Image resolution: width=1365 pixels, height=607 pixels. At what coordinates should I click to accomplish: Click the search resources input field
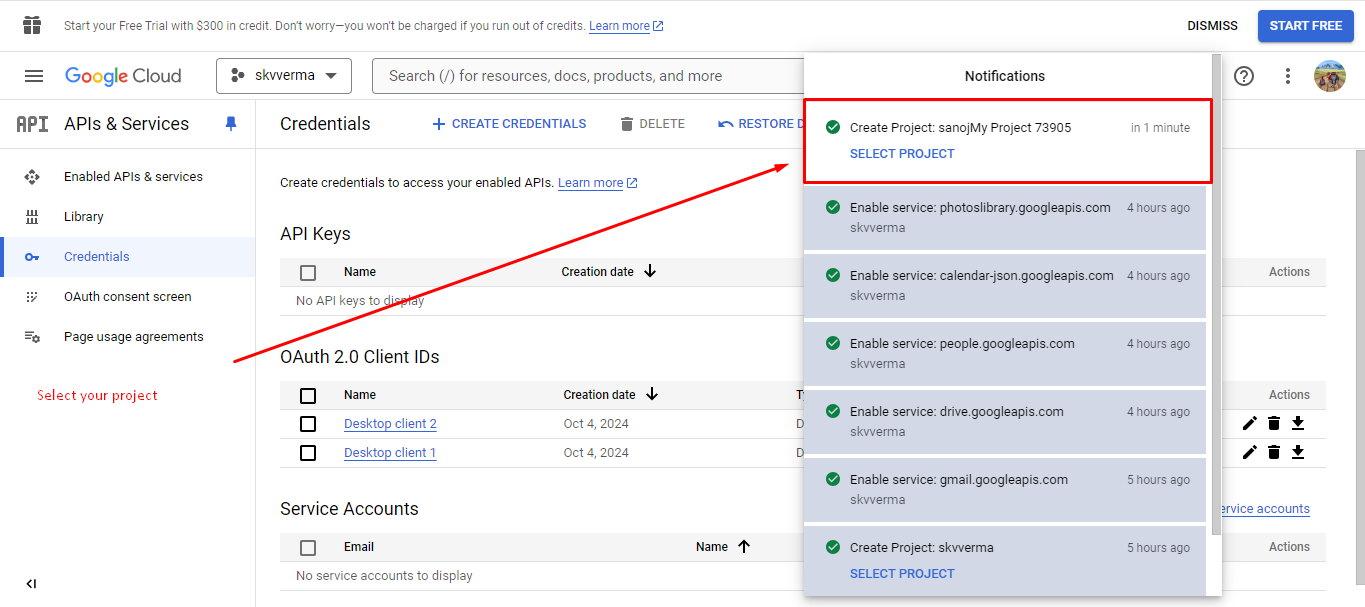coord(590,76)
